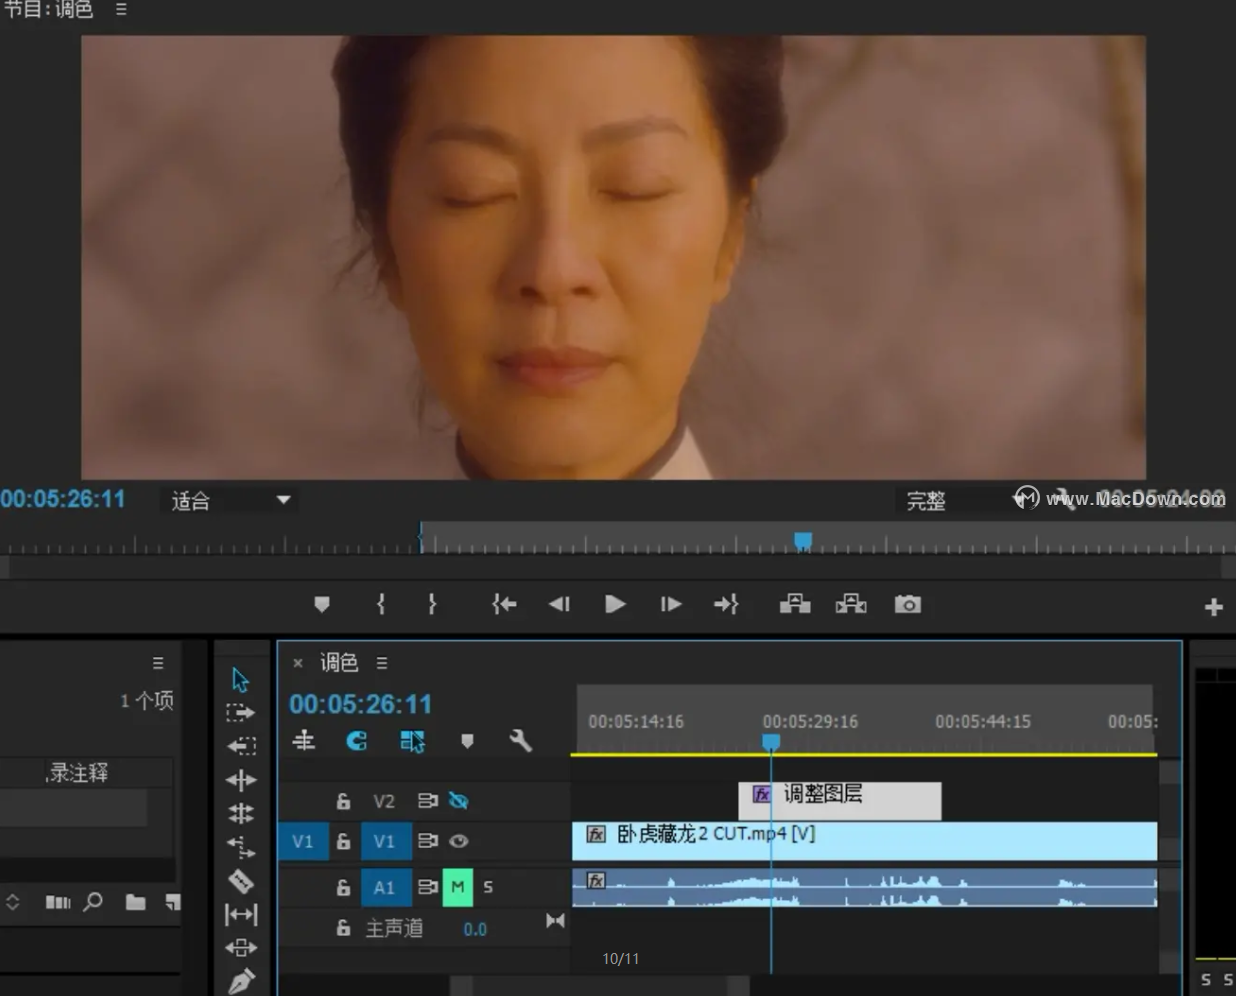
Task: Toggle Linked Selection in the timeline
Action: 412,741
